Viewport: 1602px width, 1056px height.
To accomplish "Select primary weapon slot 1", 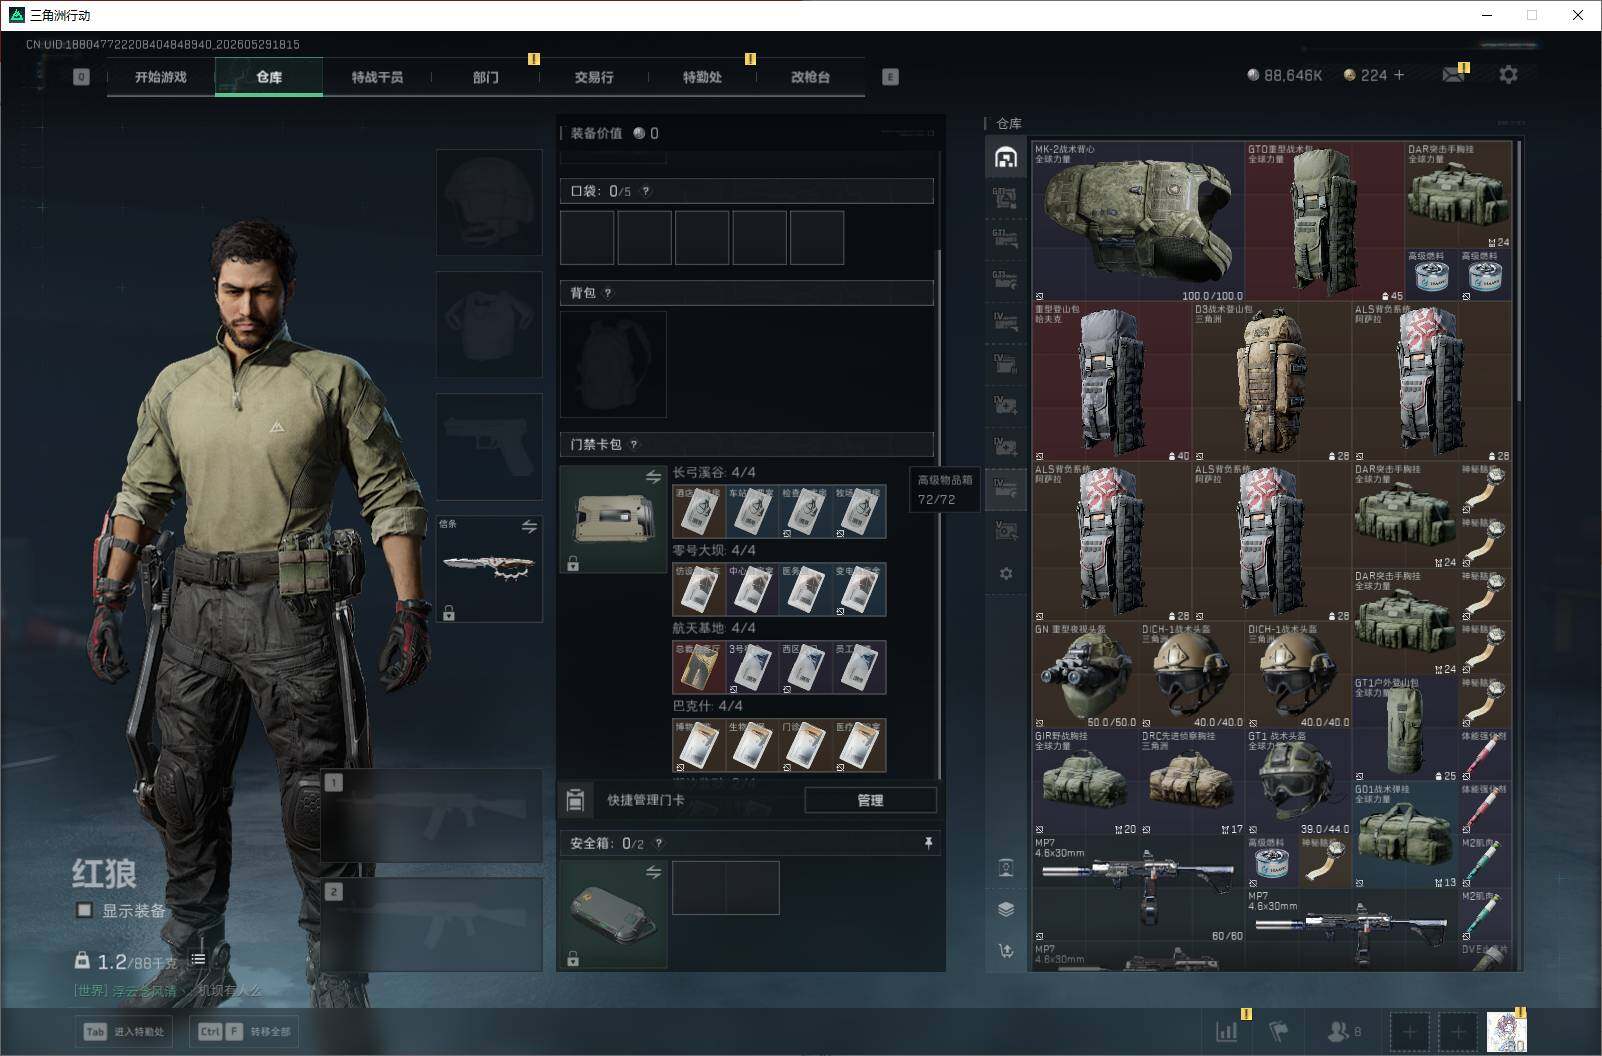I will pos(431,816).
